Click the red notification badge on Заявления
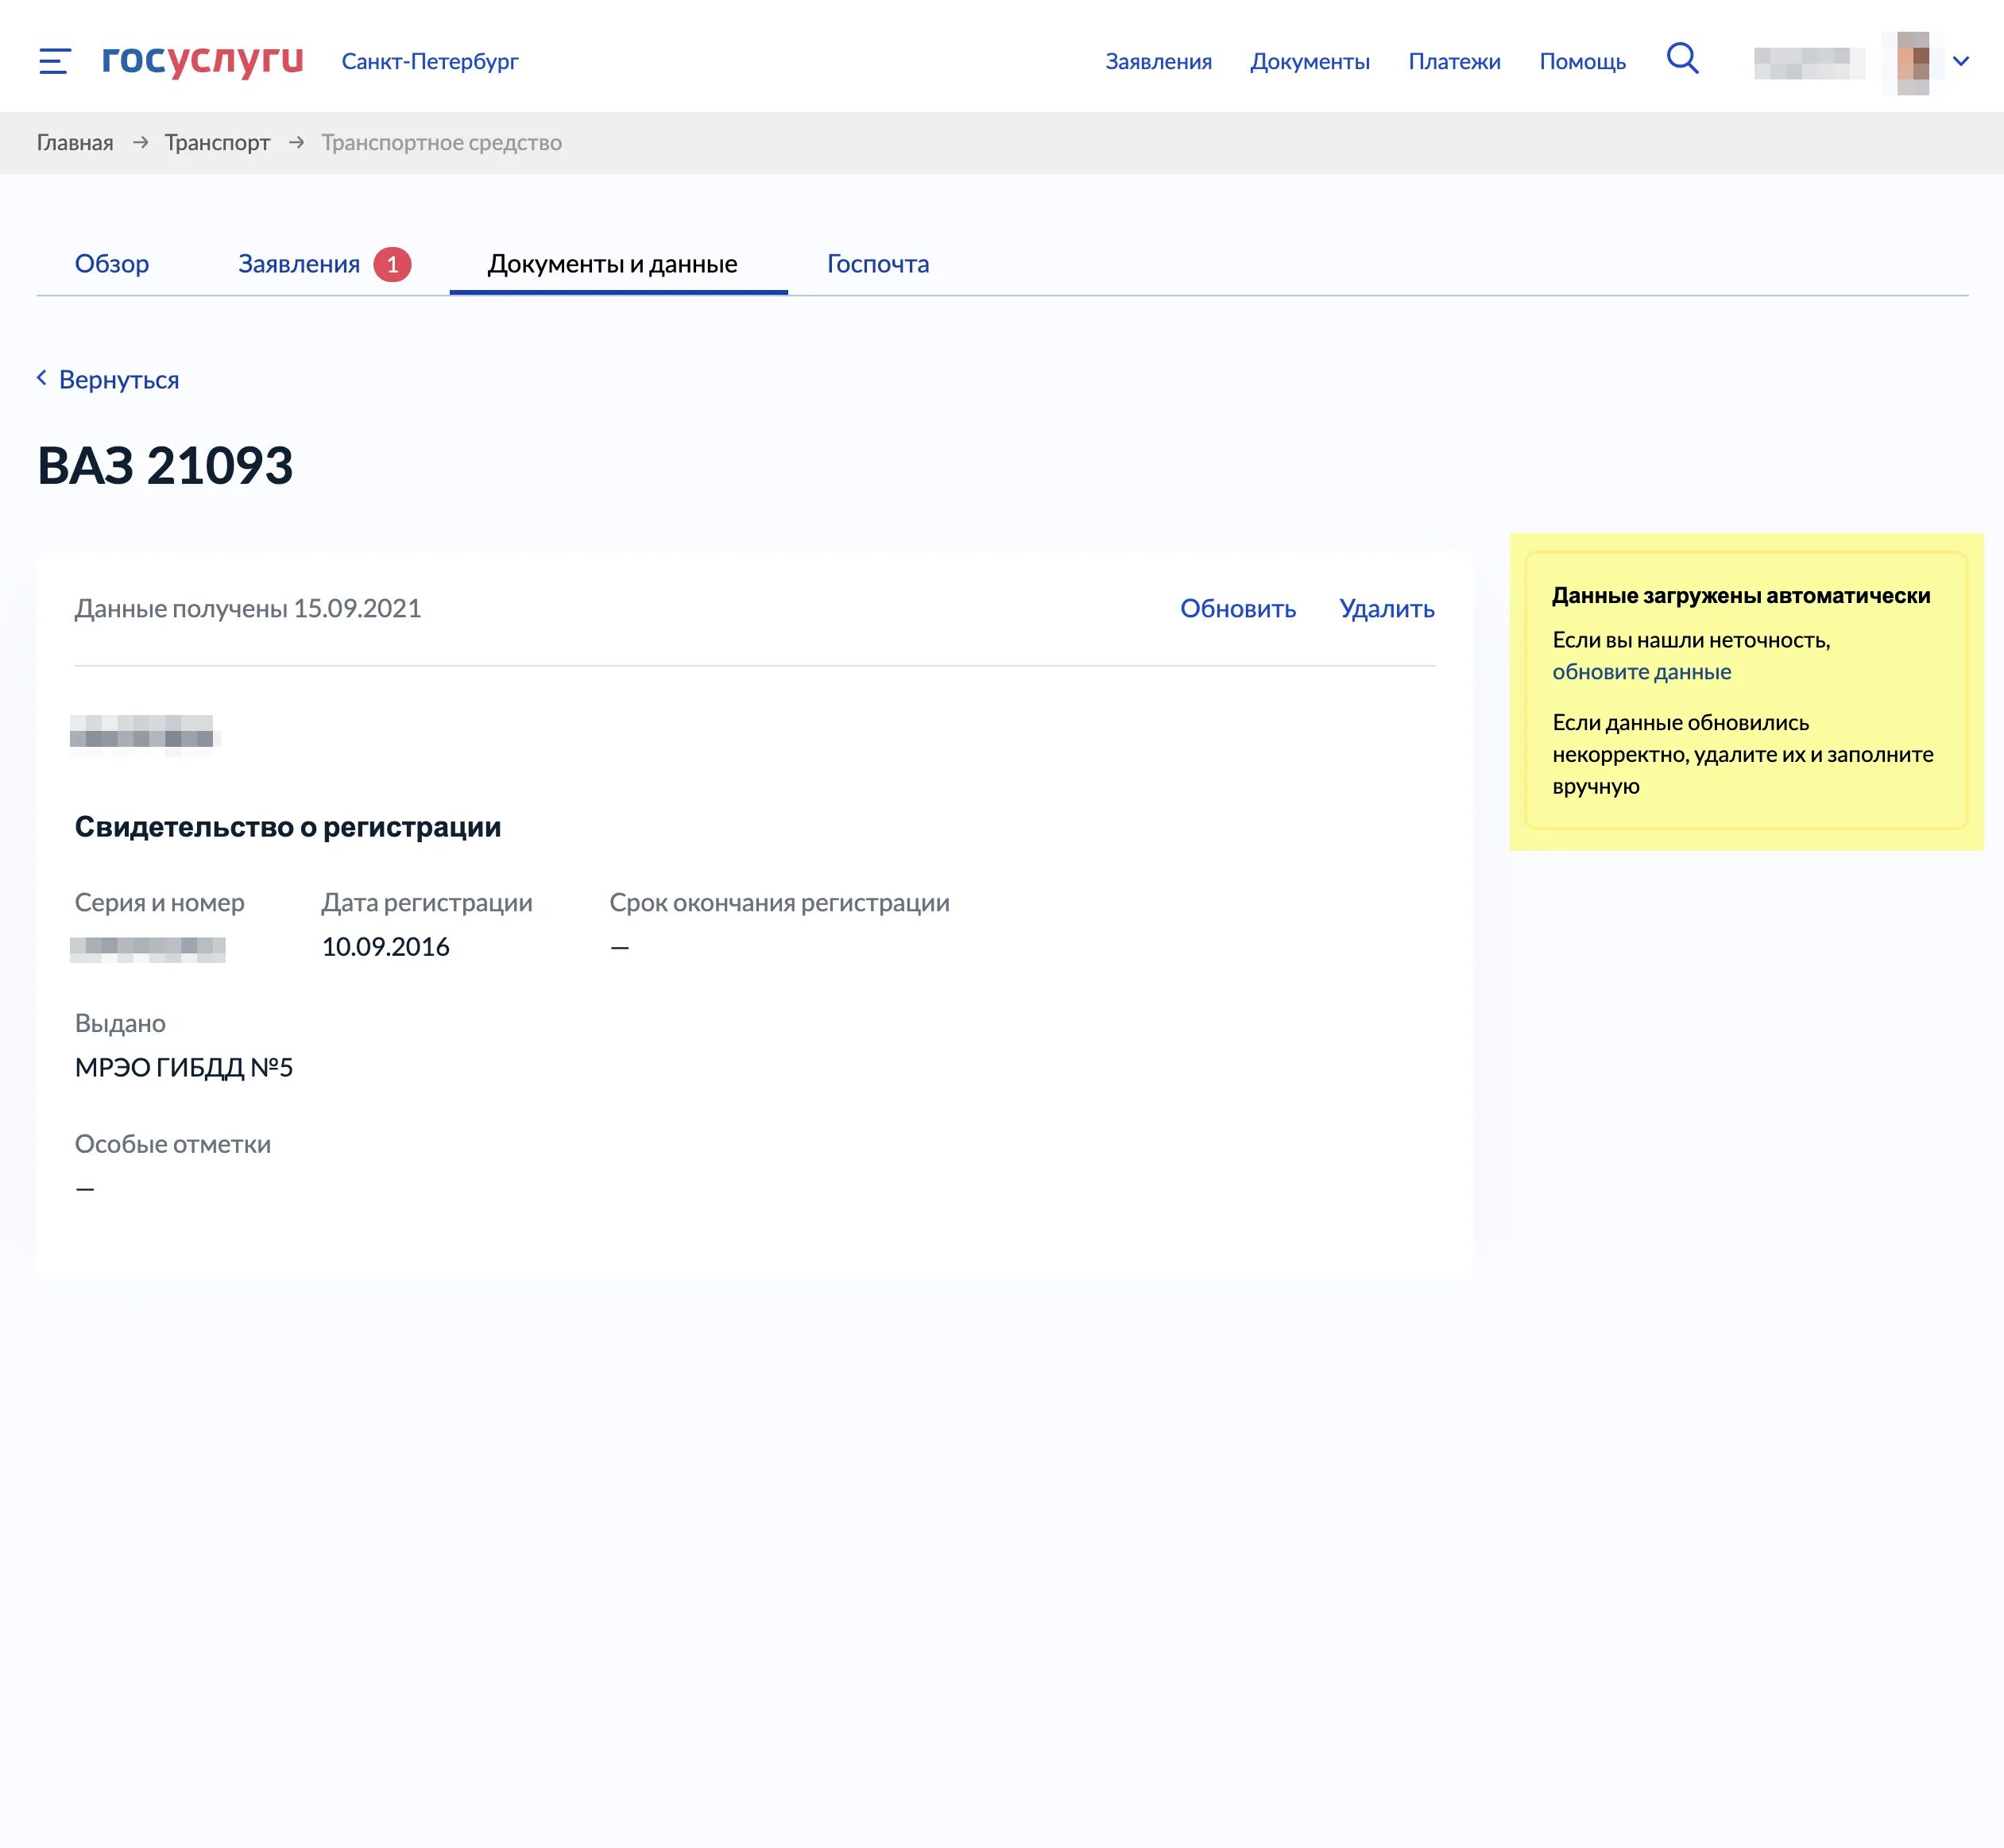The image size is (2004, 1848). 392,264
